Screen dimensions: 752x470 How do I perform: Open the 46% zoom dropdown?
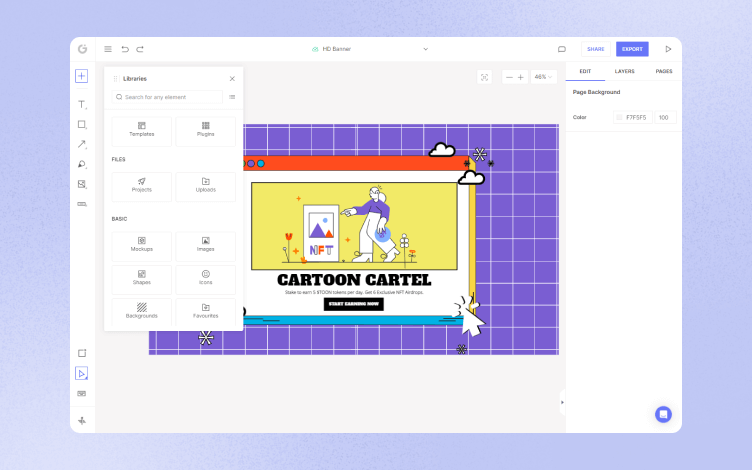pyautogui.click(x=543, y=77)
